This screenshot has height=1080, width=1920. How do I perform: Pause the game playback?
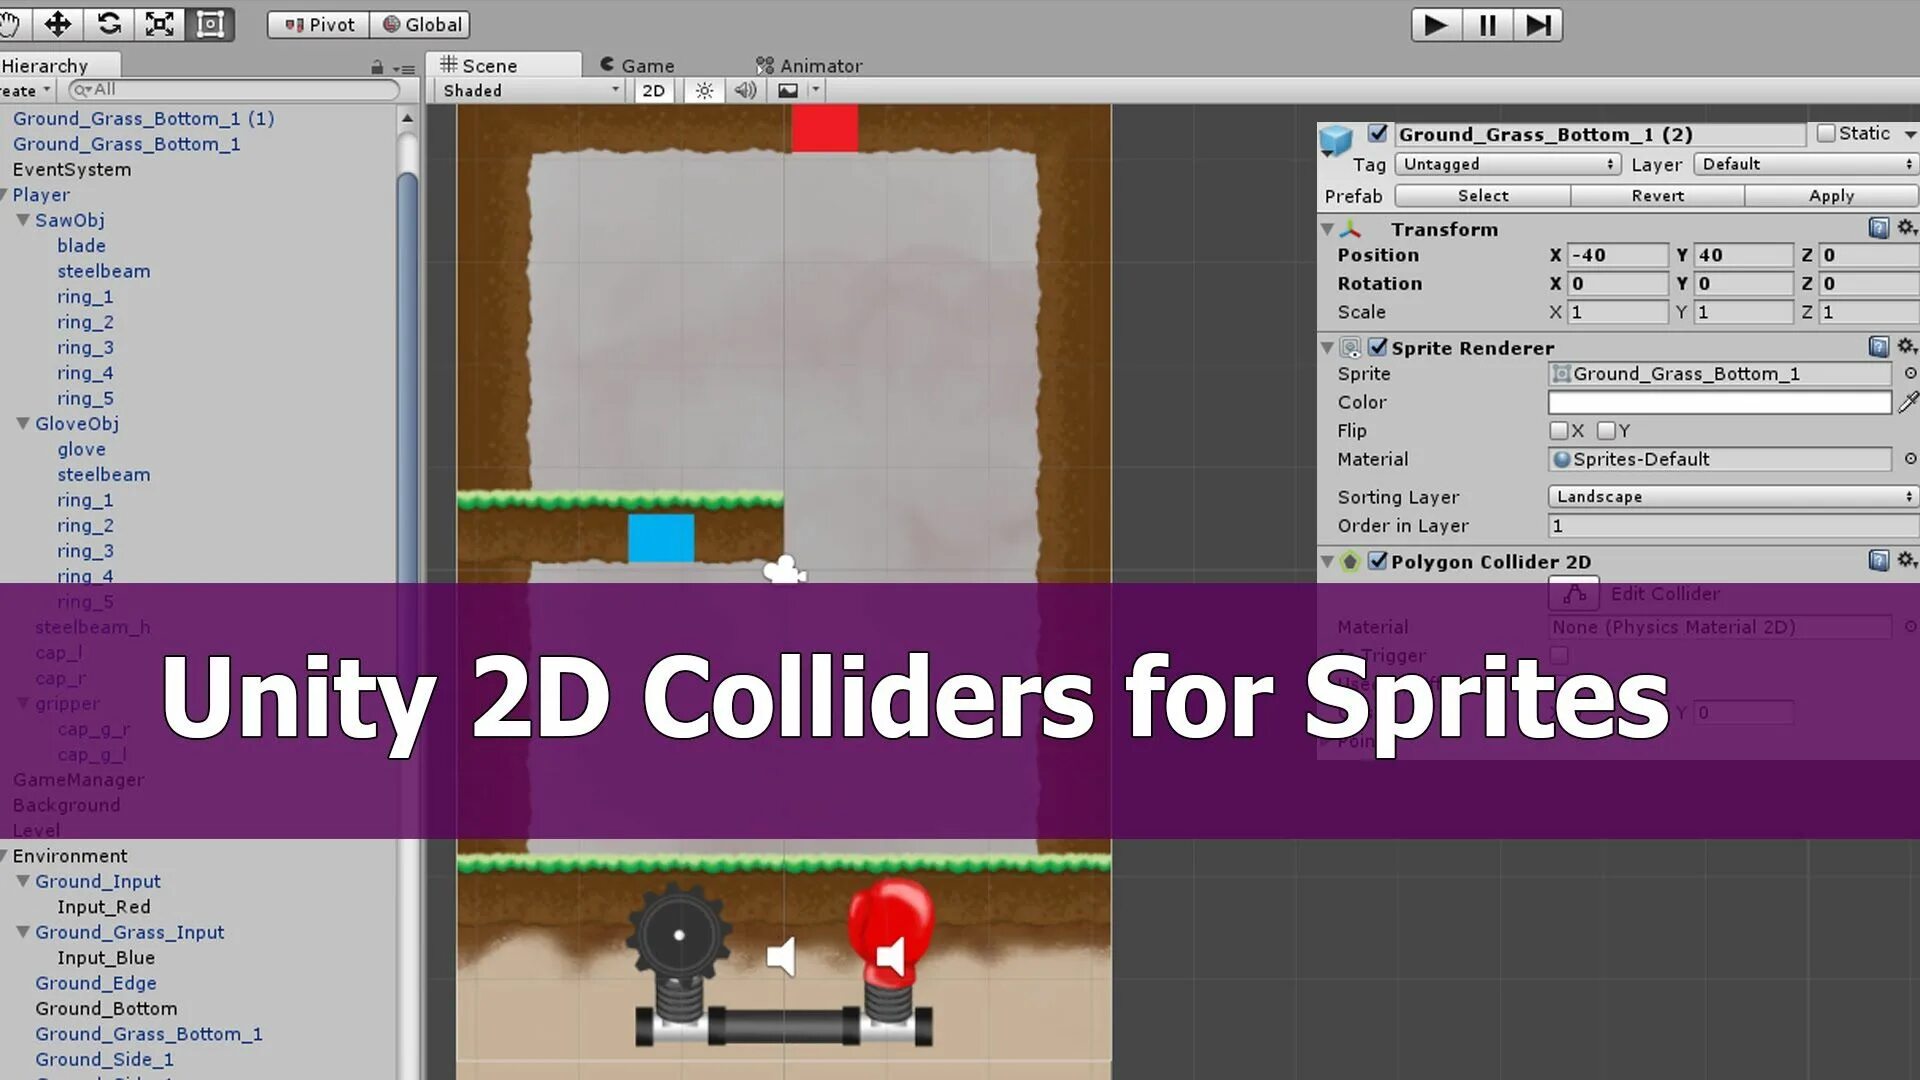coord(1487,25)
